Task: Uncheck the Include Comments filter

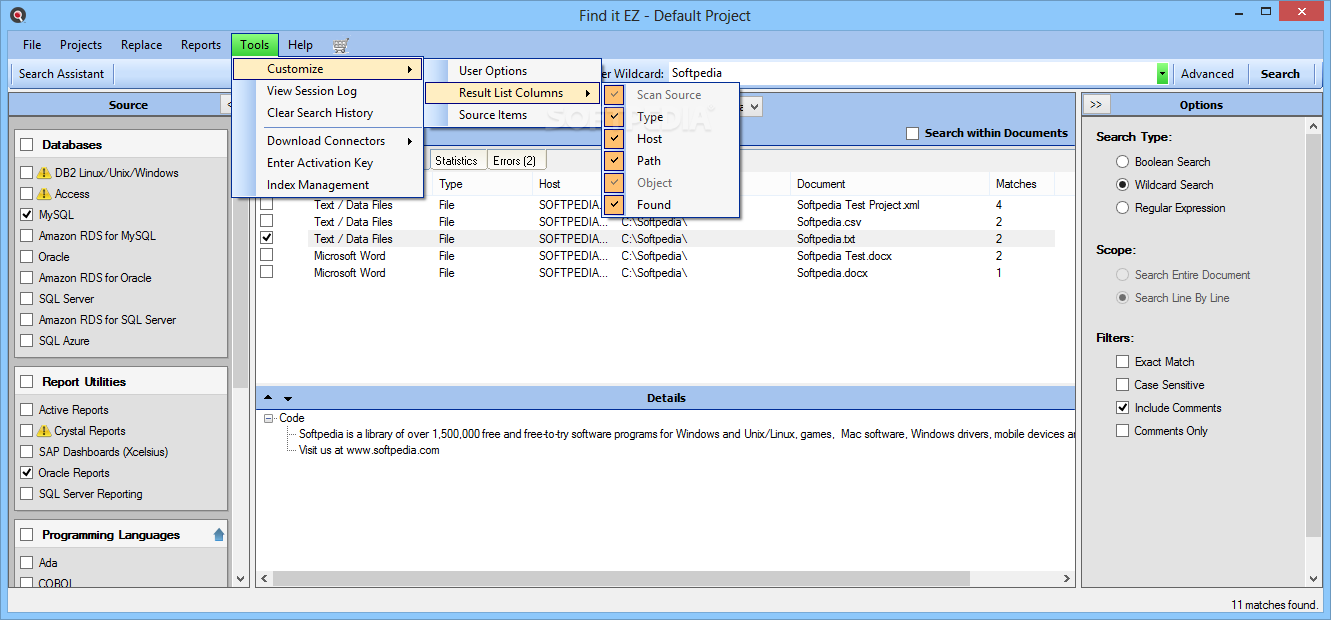Action: [1123, 408]
